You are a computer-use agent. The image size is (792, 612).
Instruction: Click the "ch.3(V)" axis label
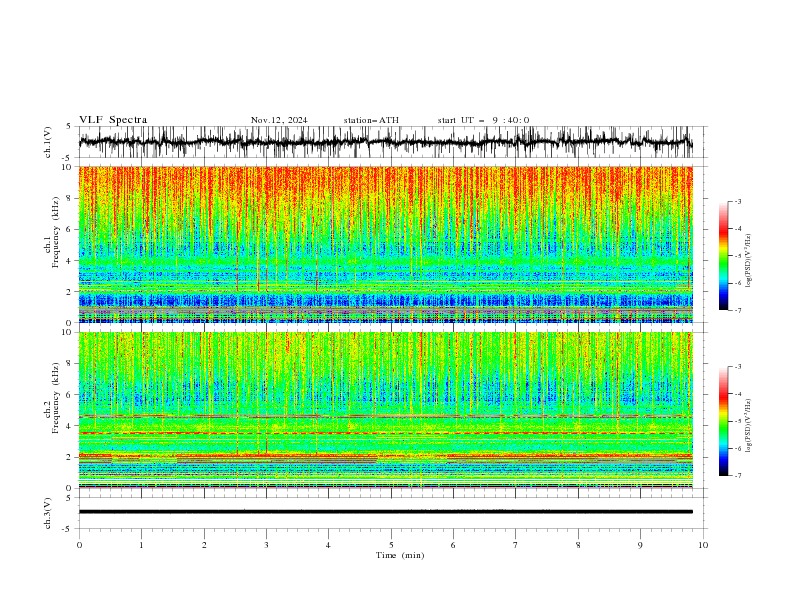[48, 513]
